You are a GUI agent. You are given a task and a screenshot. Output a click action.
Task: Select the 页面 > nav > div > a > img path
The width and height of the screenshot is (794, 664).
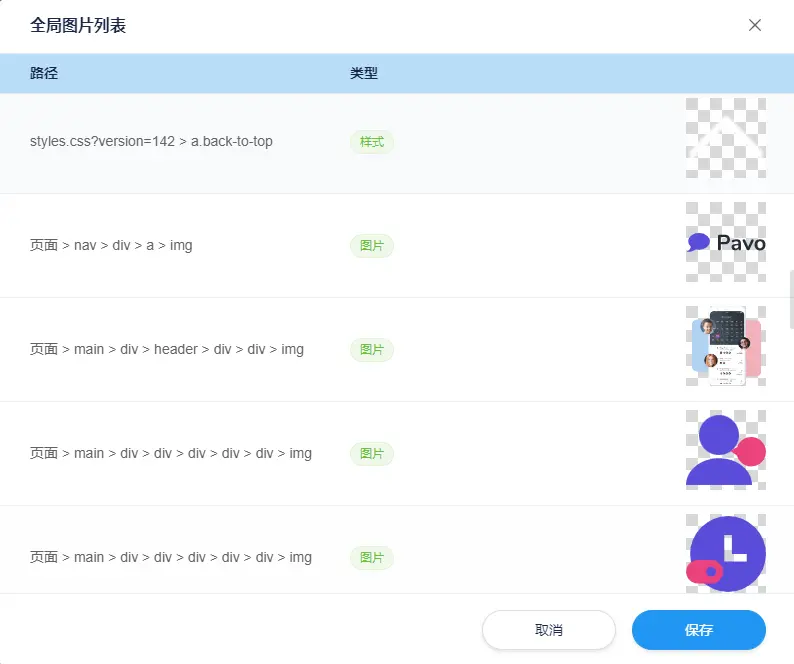111,246
